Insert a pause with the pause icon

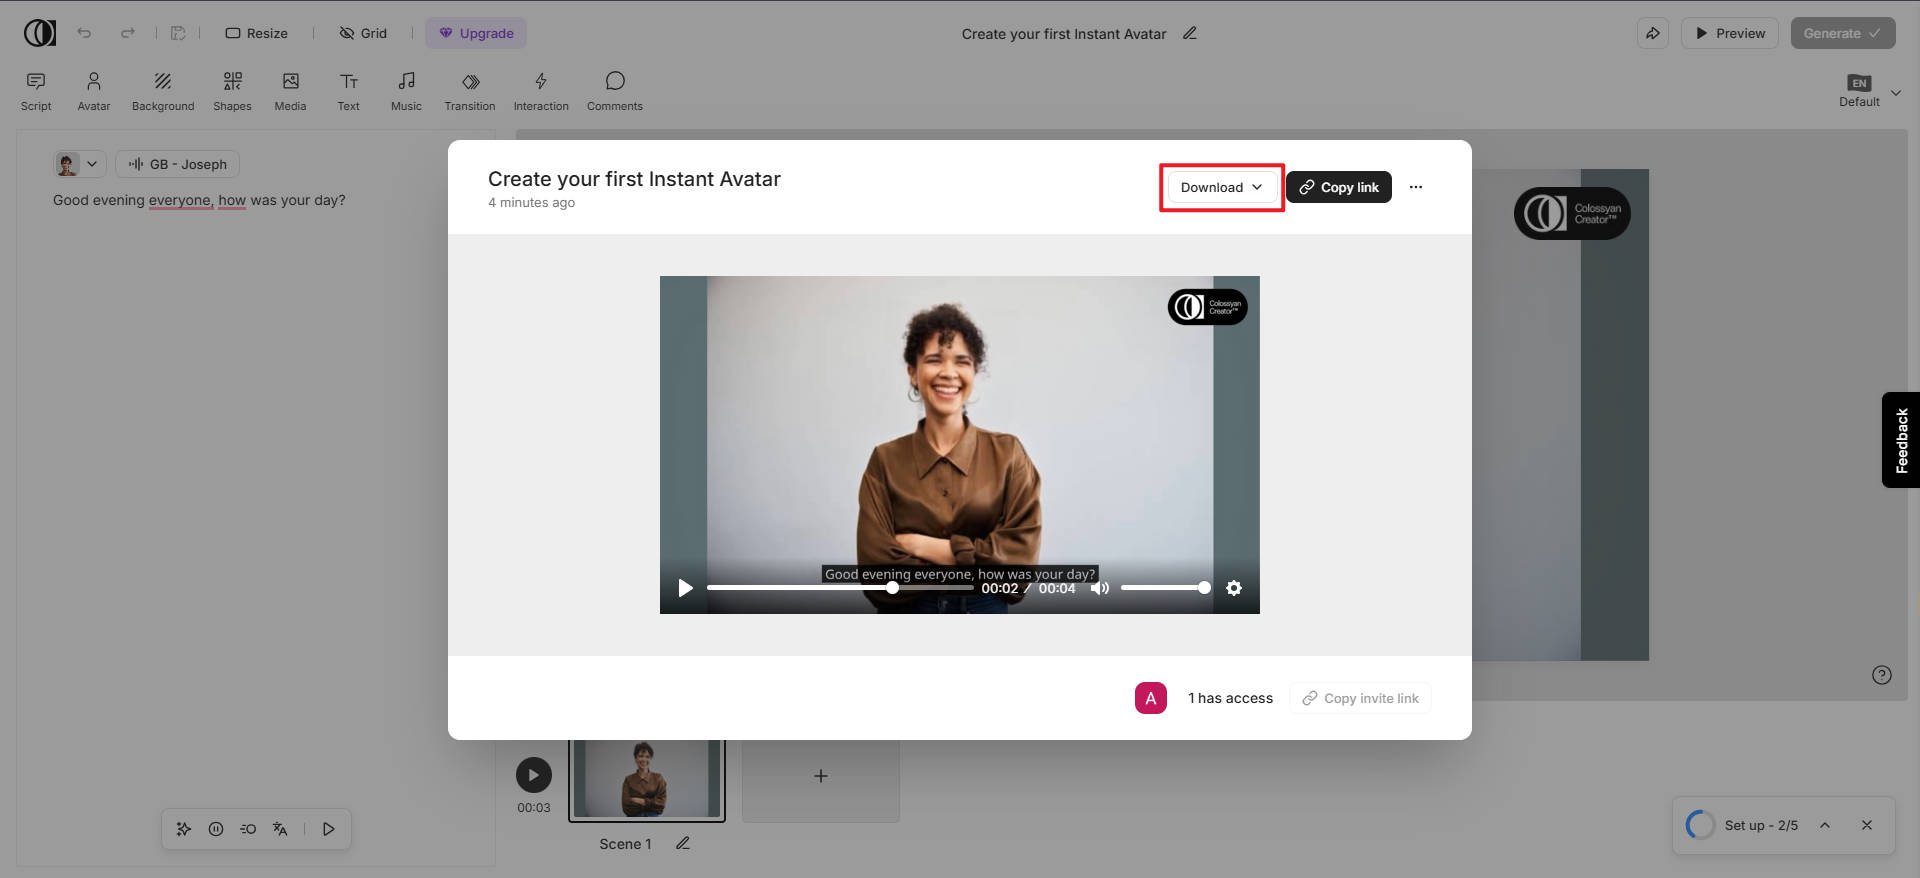tap(216, 829)
